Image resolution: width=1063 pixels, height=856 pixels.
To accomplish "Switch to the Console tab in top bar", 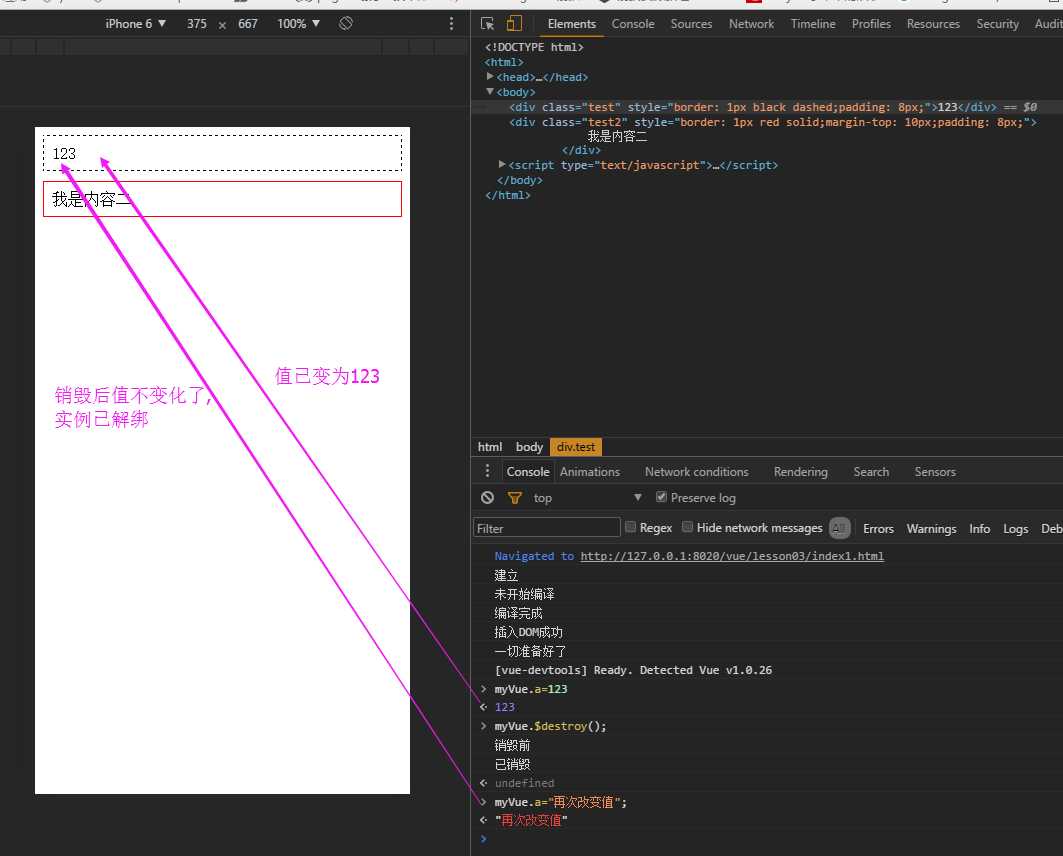I will [633, 24].
